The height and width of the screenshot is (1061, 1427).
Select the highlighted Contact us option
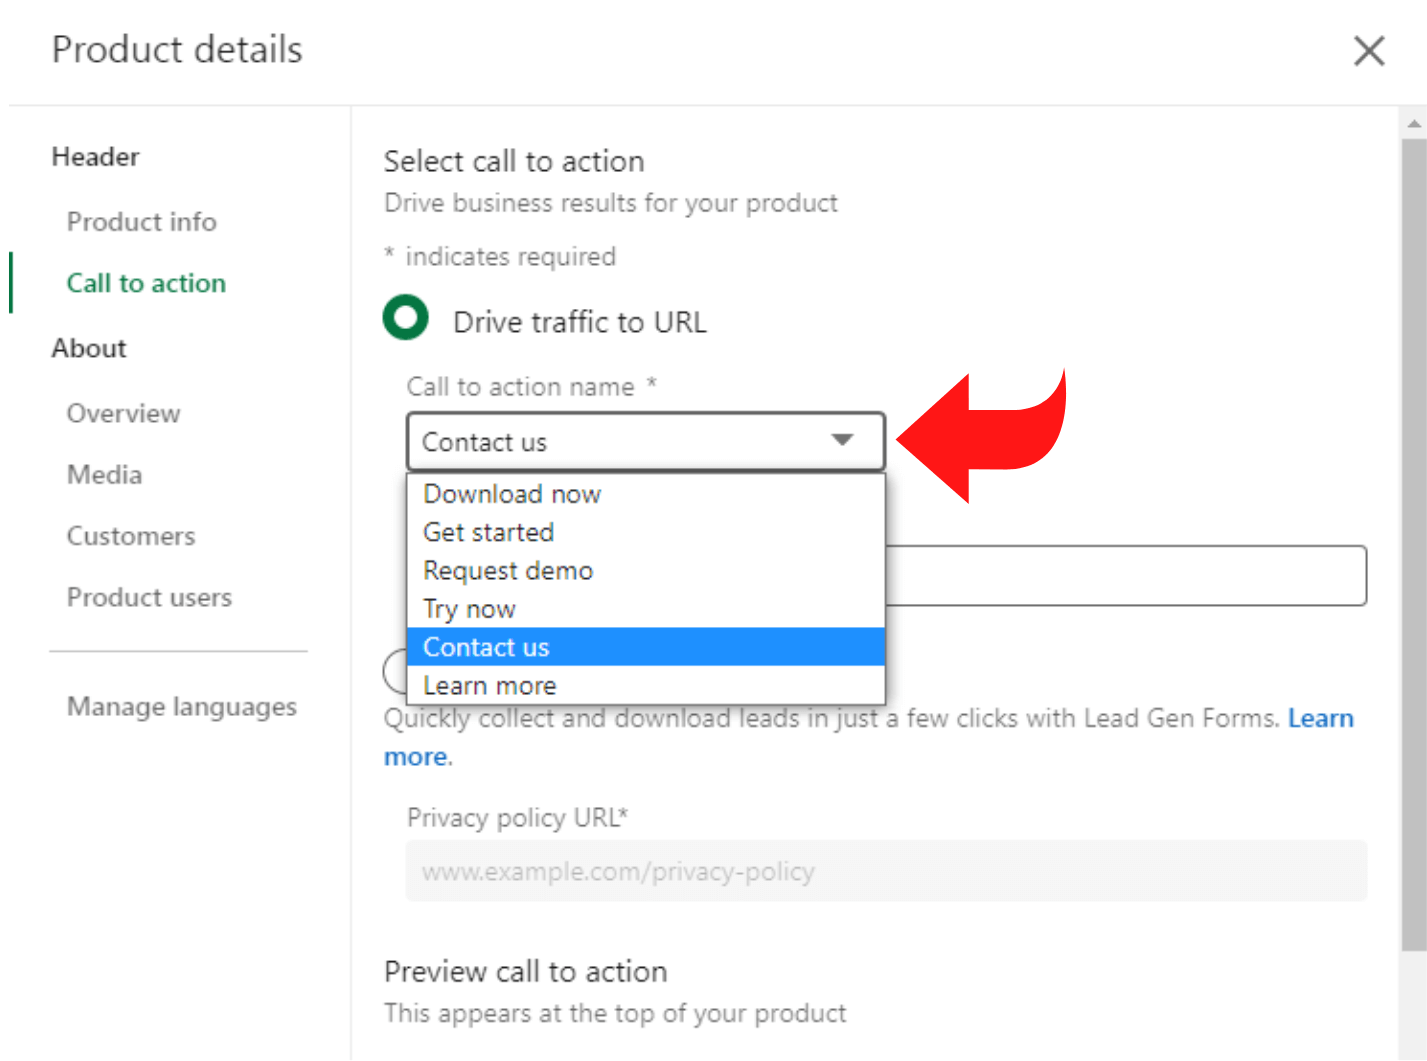(x=486, y=647)
